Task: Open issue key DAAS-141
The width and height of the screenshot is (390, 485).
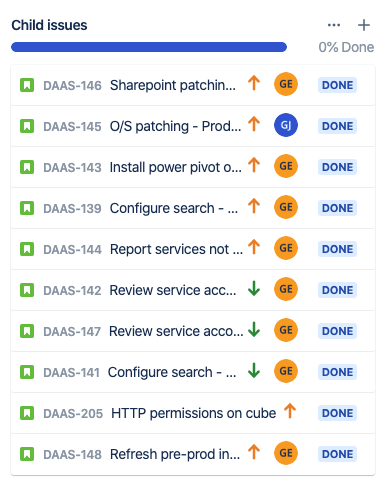Action: click(x=72, y=373)
